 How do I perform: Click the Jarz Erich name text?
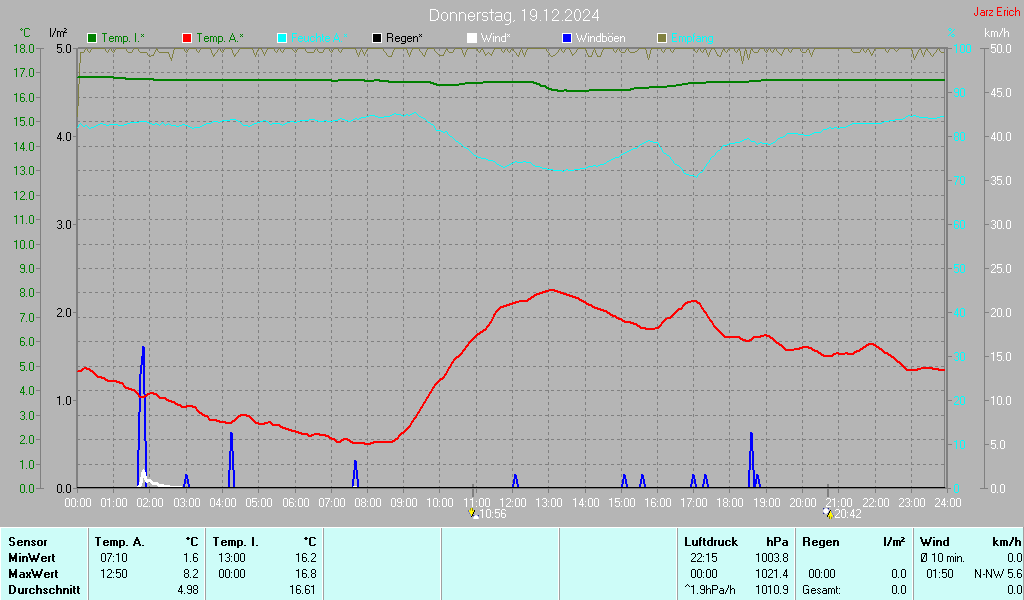(x=996, y=12)
